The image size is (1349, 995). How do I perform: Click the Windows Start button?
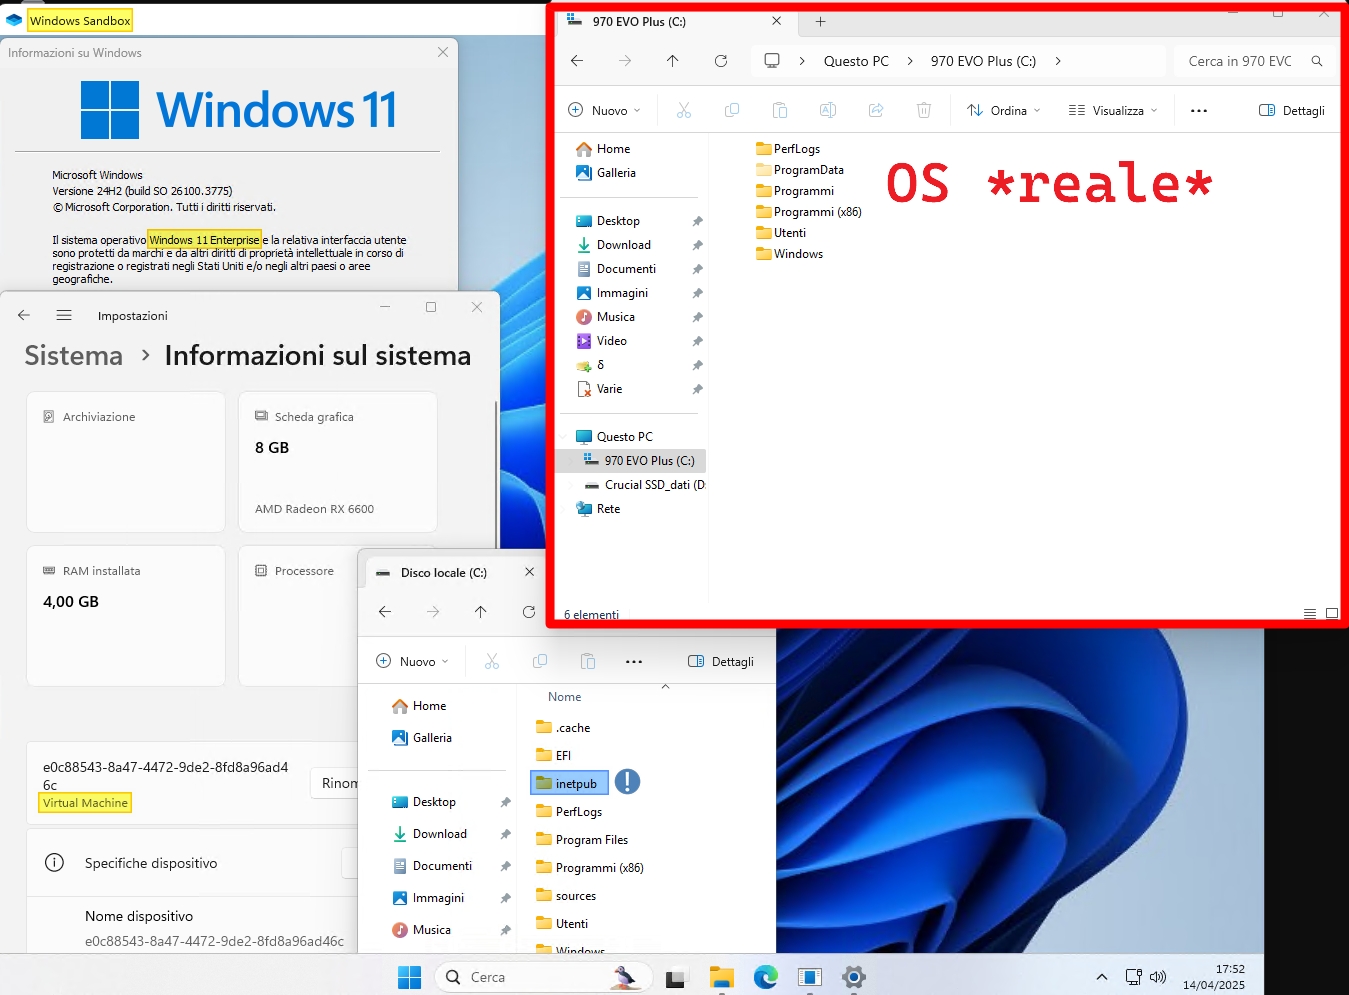(x=410, y=977)
